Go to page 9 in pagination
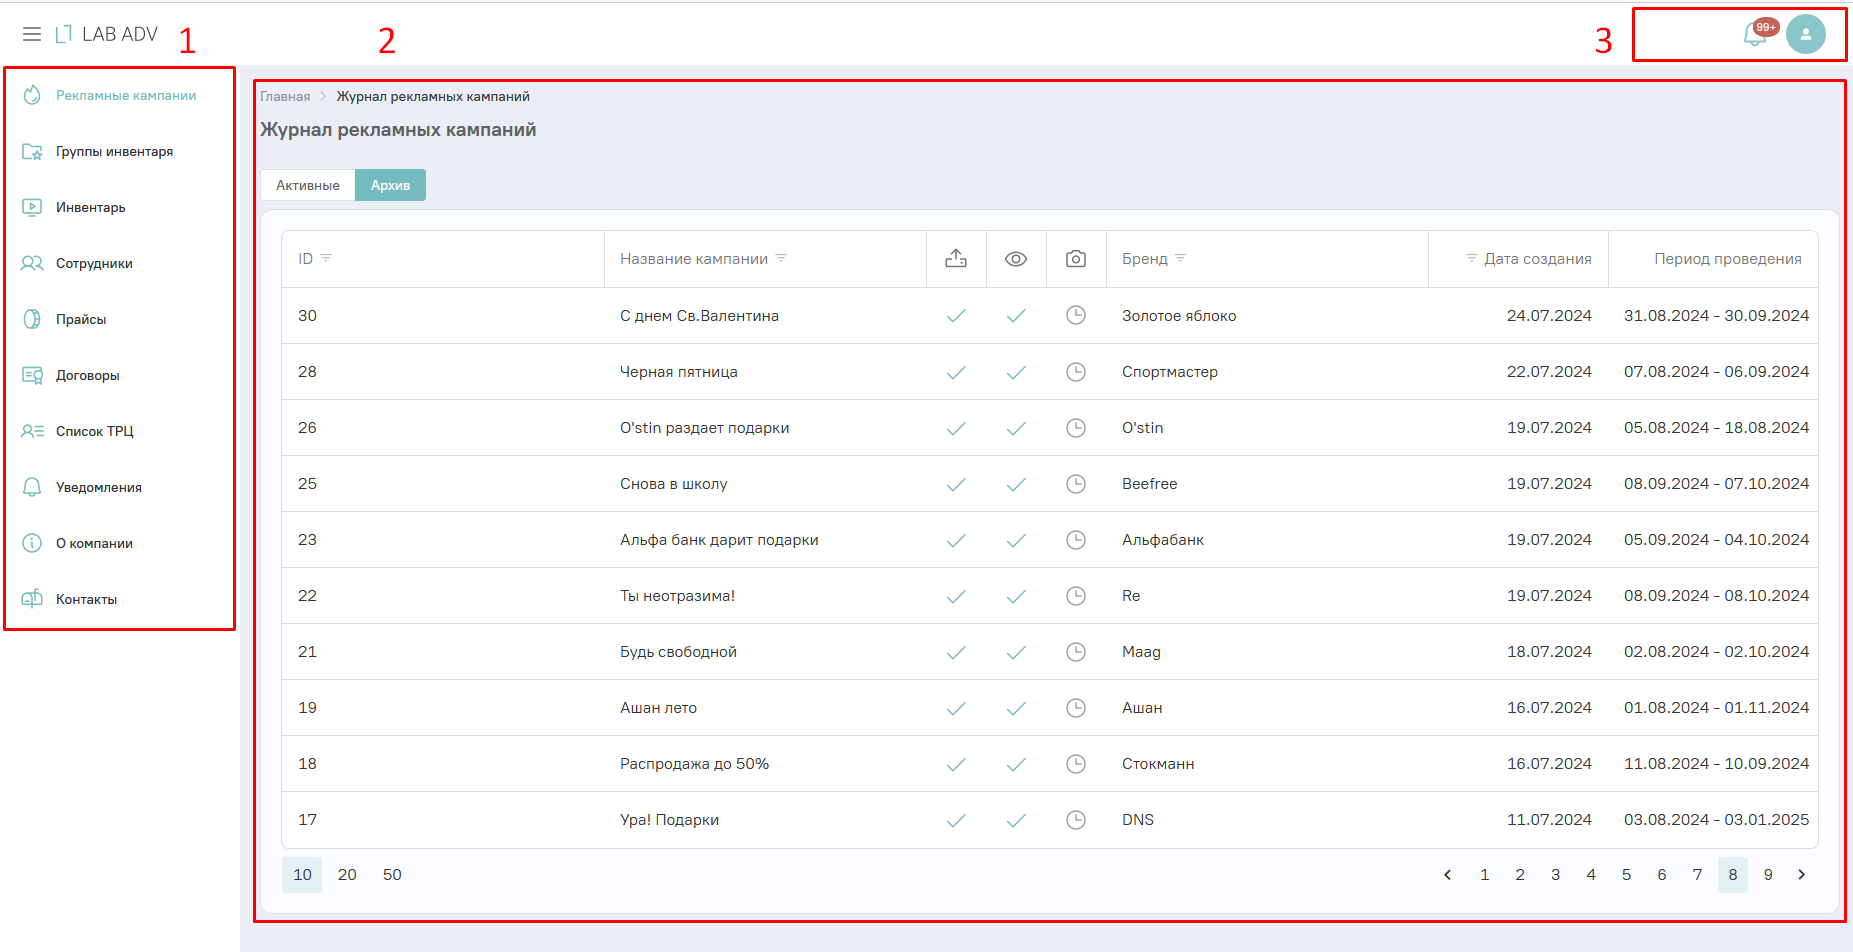Image resolution: width=1853 pixels, height=952 pixels. (x=1768, y=875)
